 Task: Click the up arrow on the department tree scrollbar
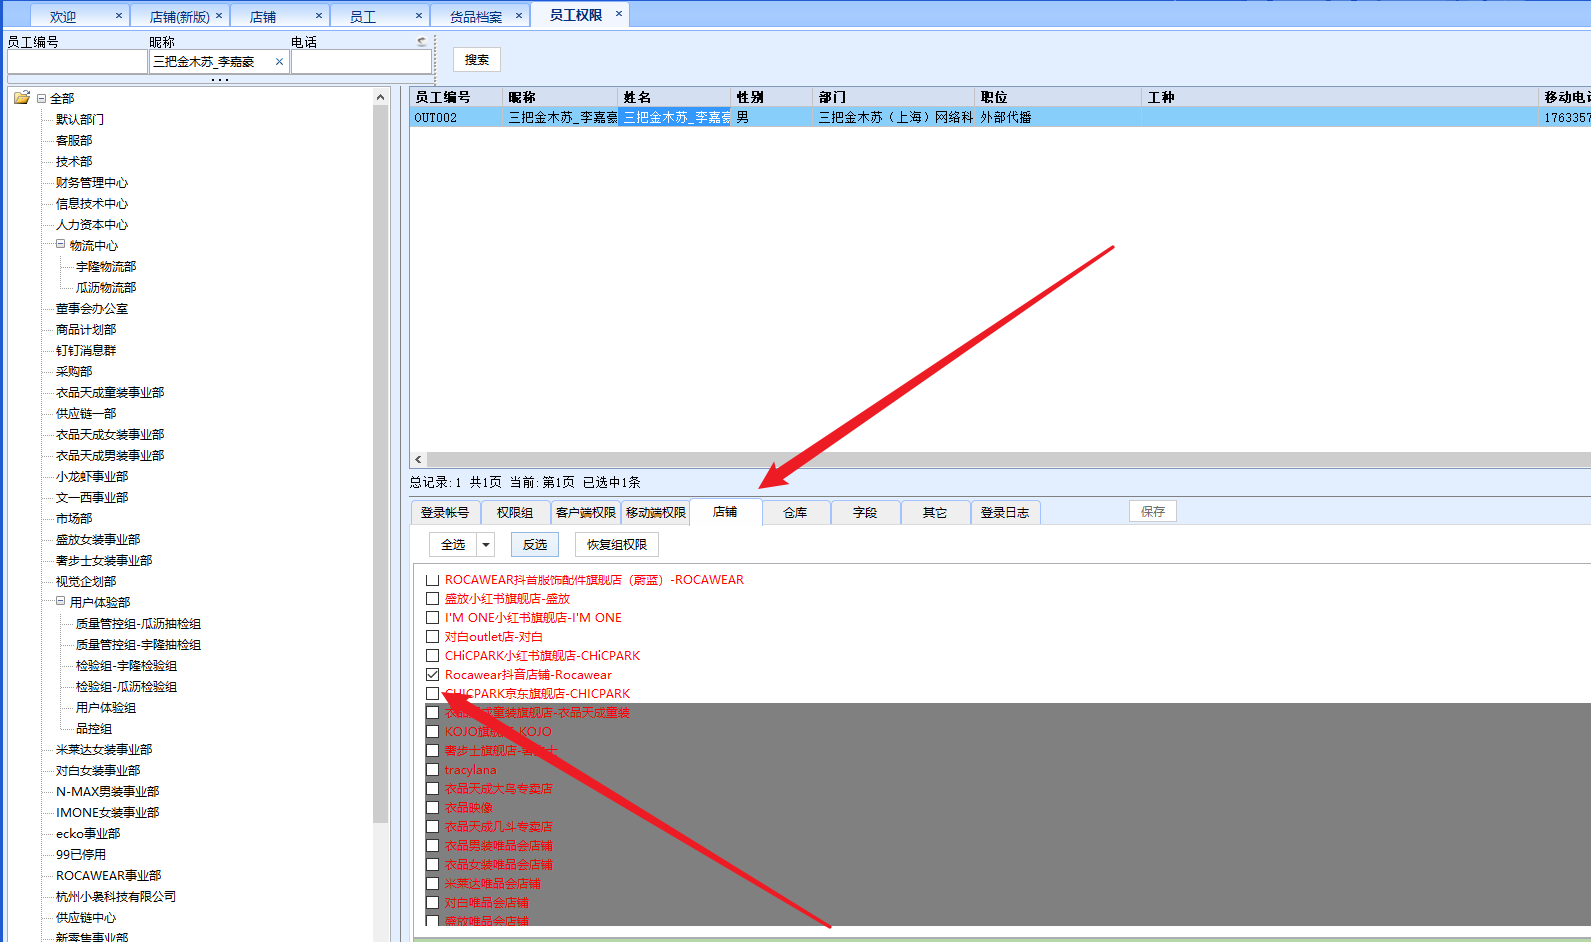pyautogui.click(x=380, y=98)
